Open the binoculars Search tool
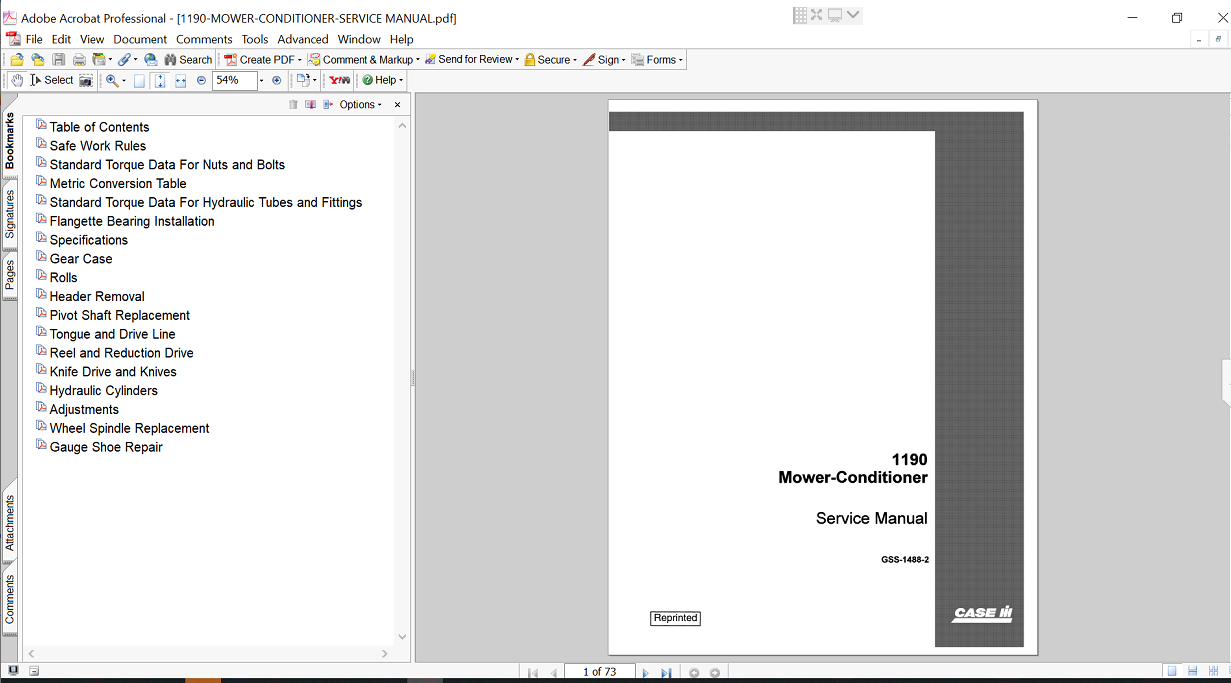 pyautogui.click(x=188, y=60)
